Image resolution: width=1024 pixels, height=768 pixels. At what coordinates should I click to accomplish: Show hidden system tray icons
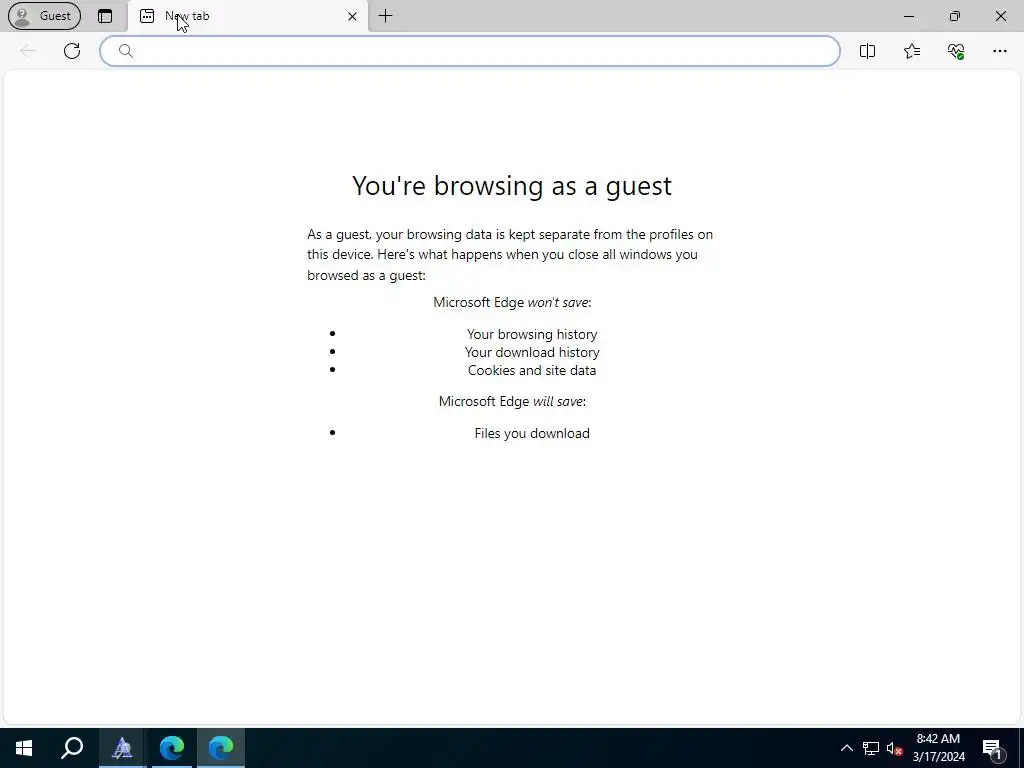click(x=846, y=748)
